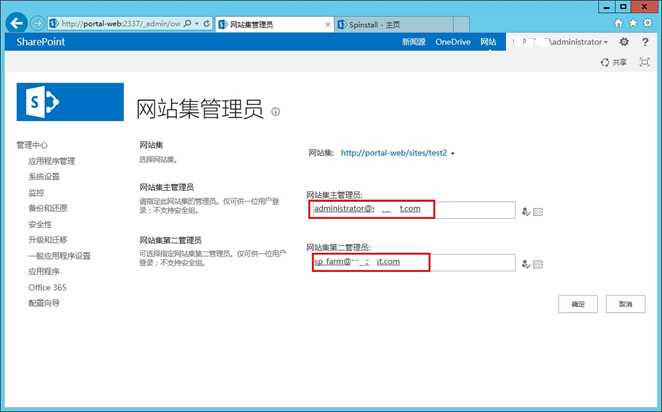Viewport: 662px width, 412px height.
Task: Click the 网站集管理员 page heading
Action: [x=200, y=109]
